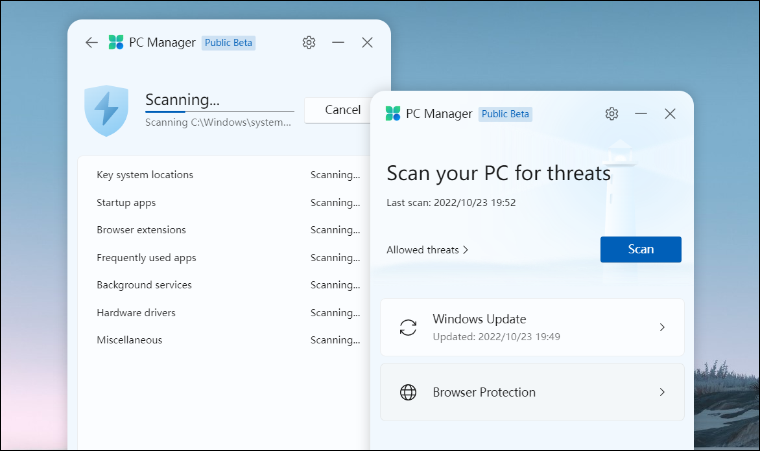Image resolution: width=760 pixels, height=451 pixels.
Task: Click the Updated 2022/10/23 19:49 text
Action: [x=496, y=337]
